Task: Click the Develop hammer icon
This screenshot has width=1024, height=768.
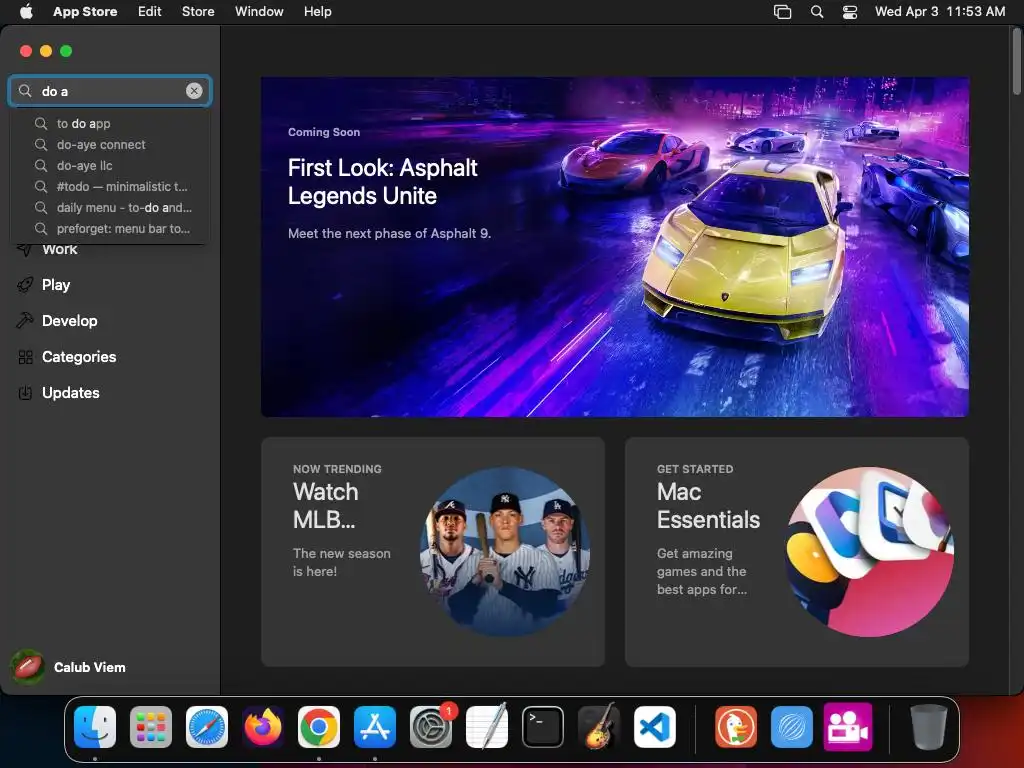Action: point(25,321)
